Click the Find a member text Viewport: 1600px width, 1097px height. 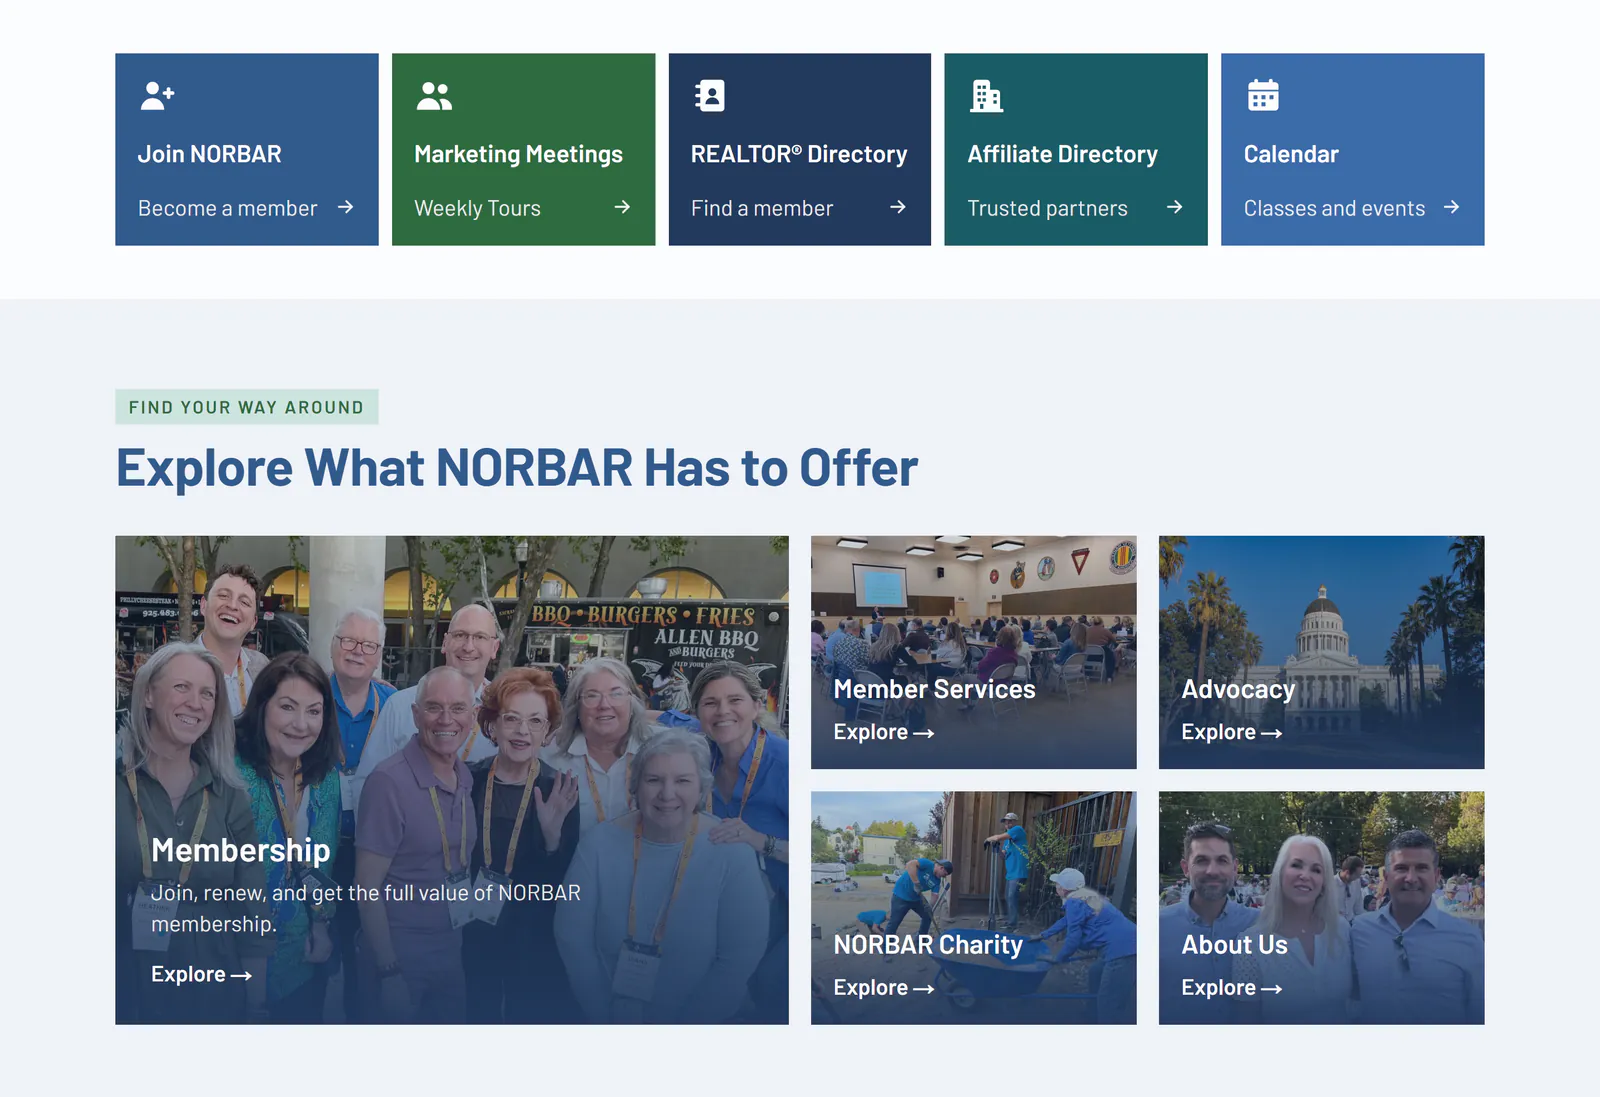click(x=762, y=208)
